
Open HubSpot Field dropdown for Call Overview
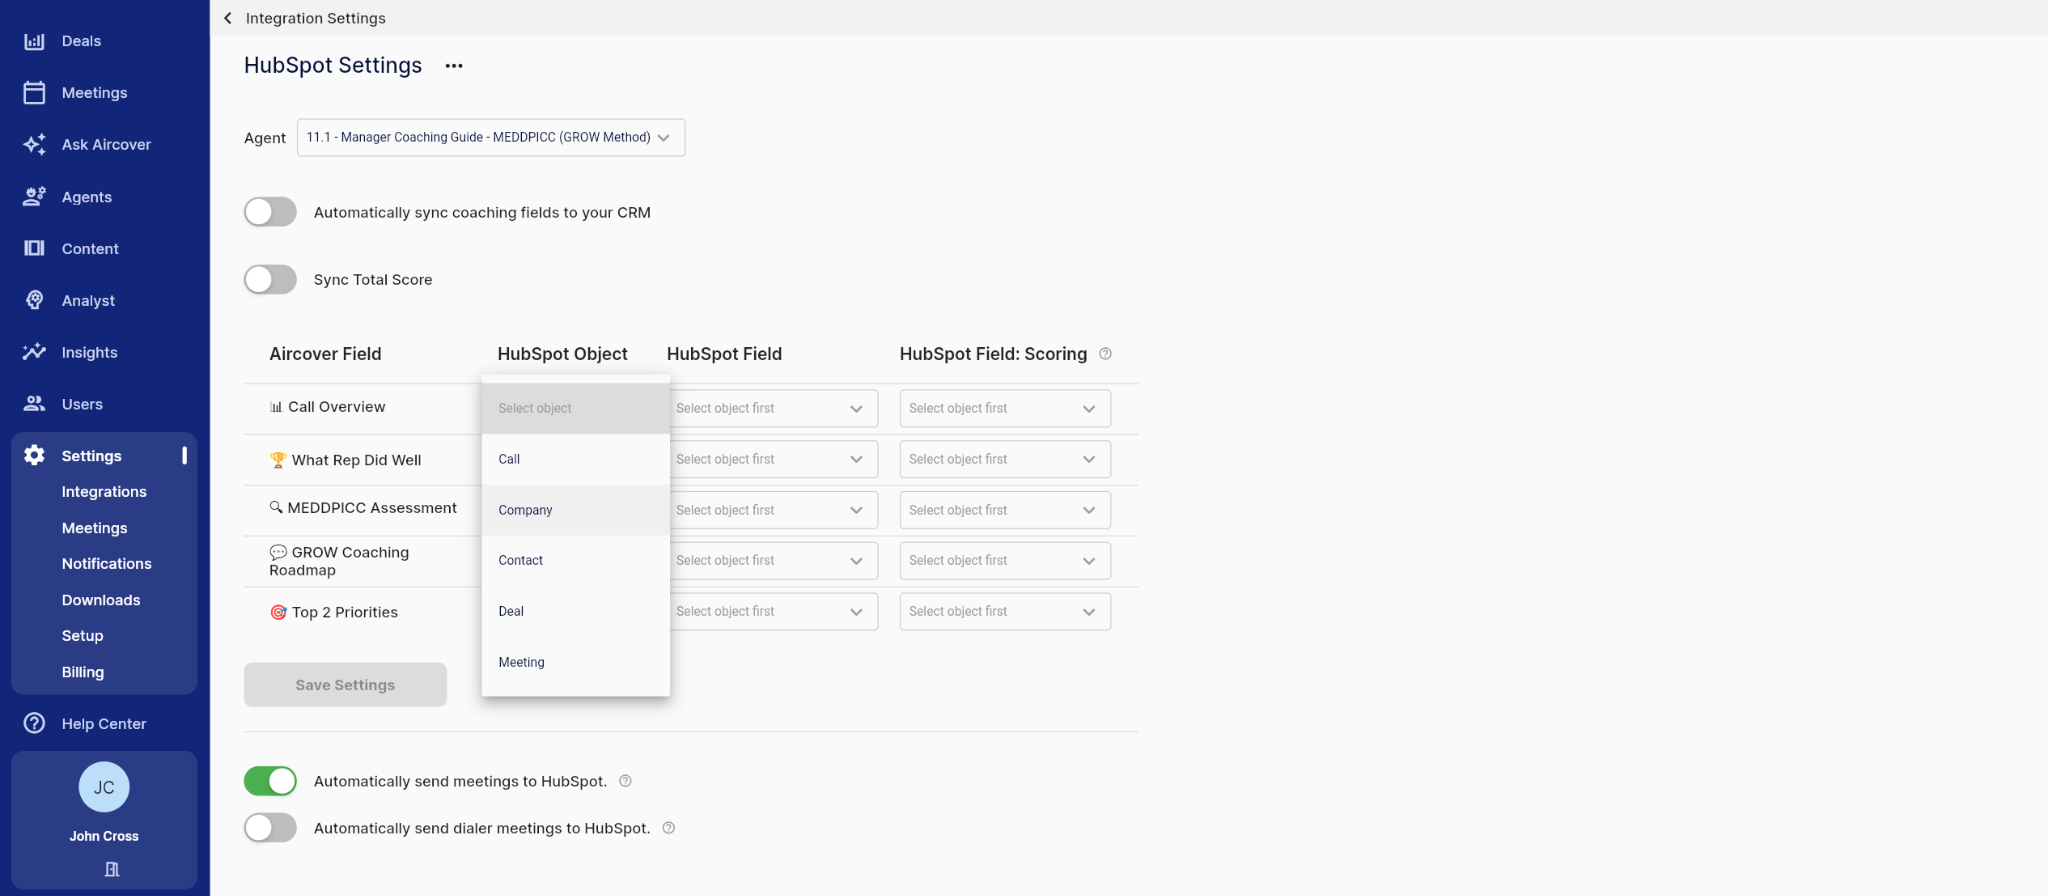[773, 408]
